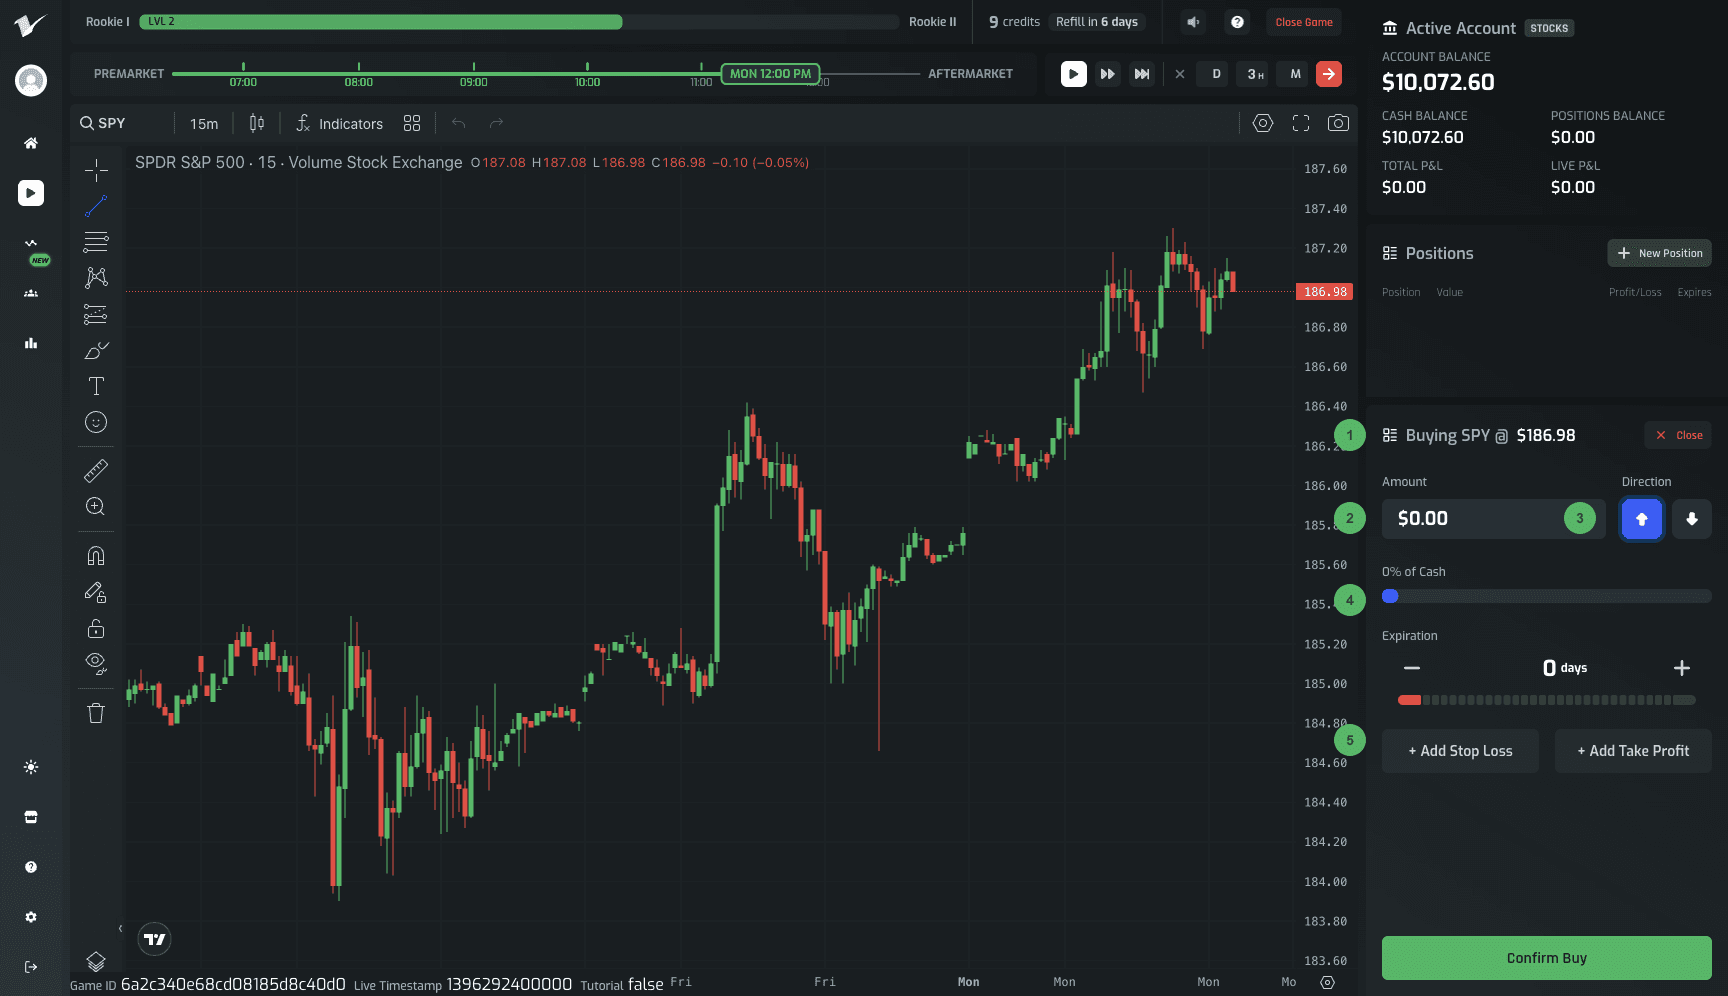Select the ruler measure tool
This screenshot has width=1728, height=996.
click(96, 470)
